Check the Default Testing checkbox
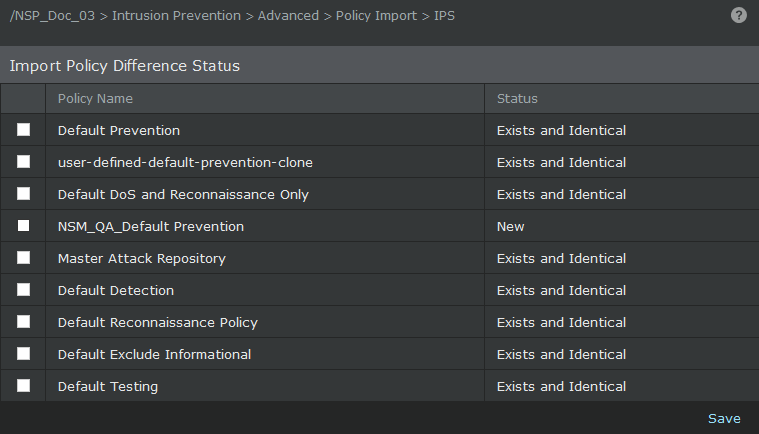Viewport: 759px width, 434px height. coord(23,386)
